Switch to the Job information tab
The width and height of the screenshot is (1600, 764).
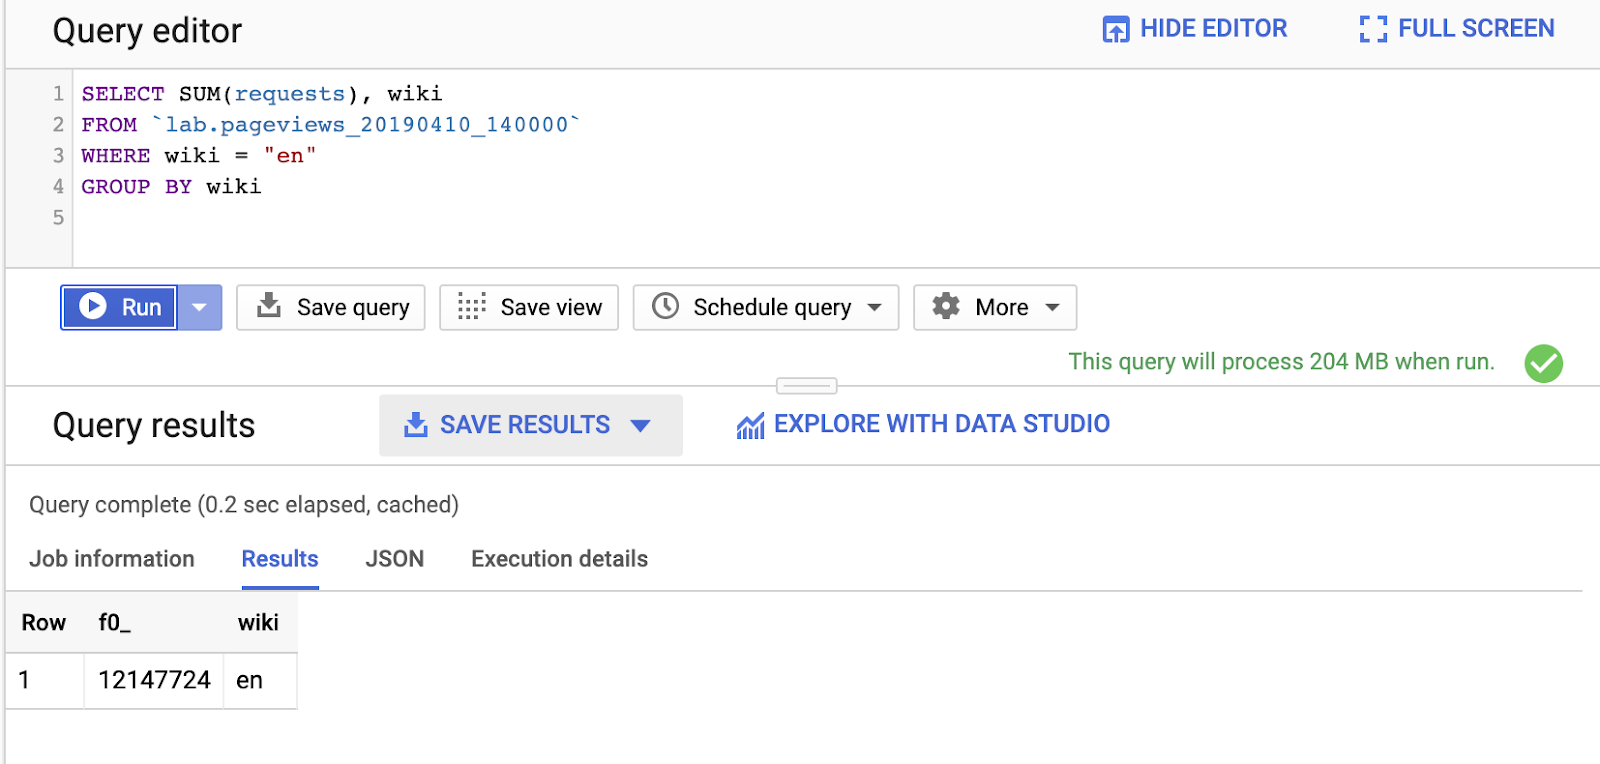point(112,559)
